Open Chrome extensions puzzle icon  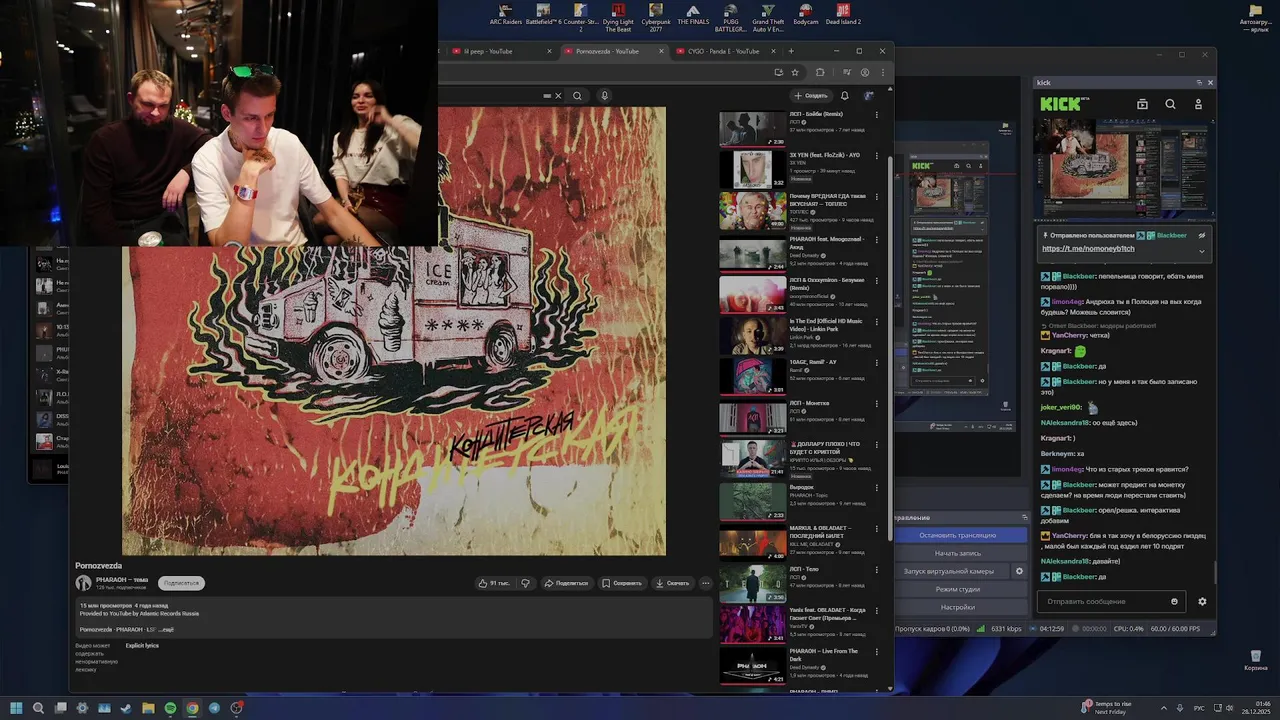820,72
